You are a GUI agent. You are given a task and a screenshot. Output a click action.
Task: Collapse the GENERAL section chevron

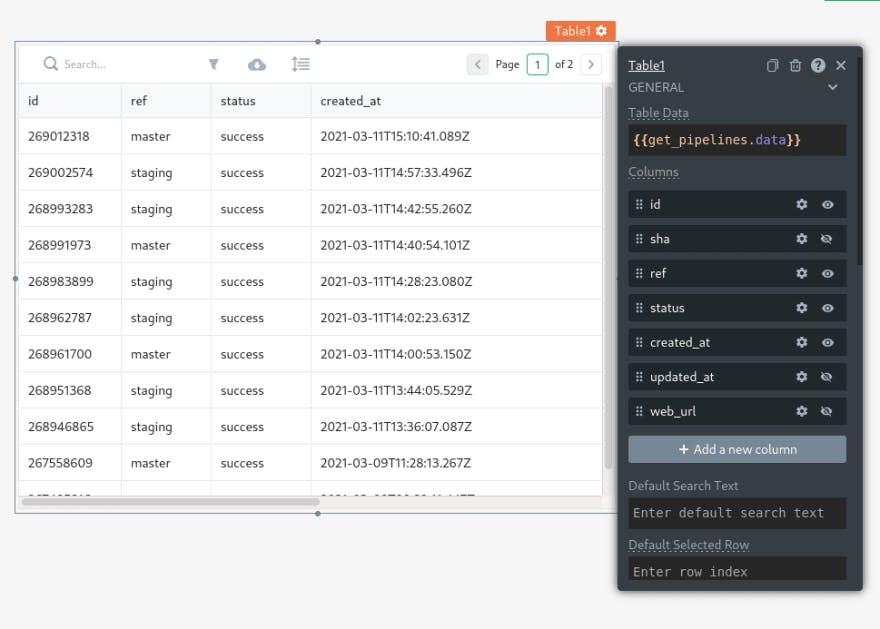pyautogui.click(x=832, y=88)
